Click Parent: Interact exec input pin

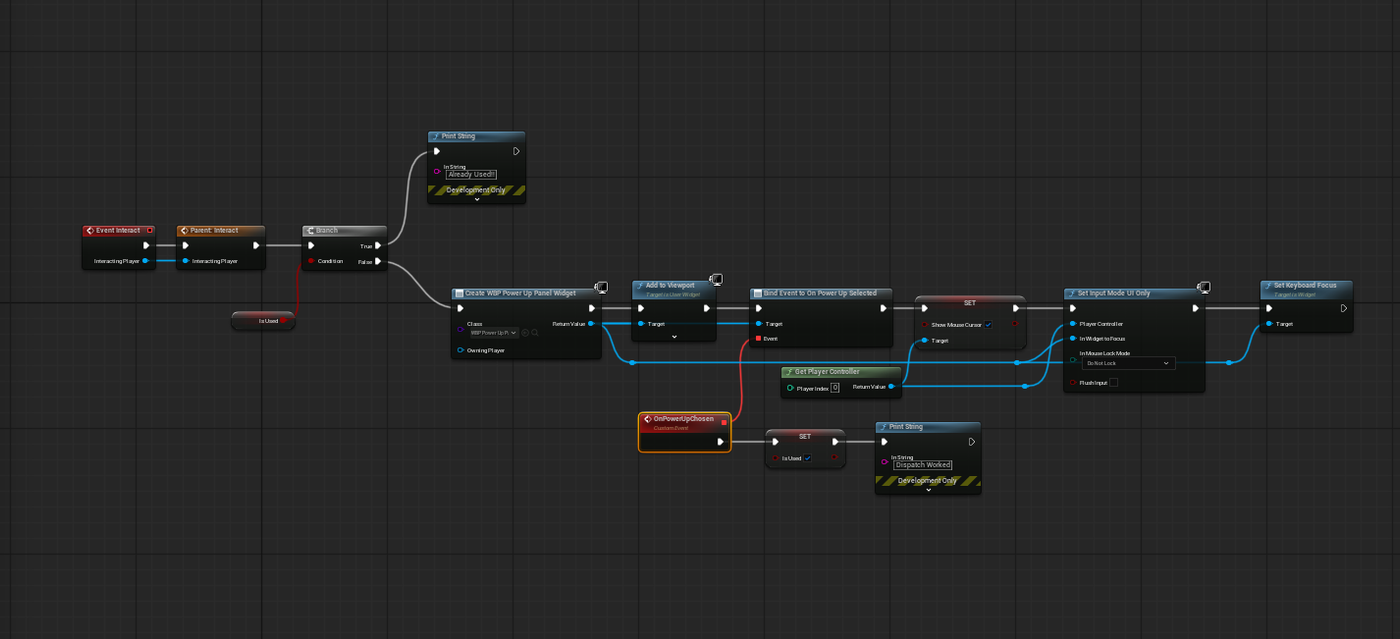(x=186, y=245)
